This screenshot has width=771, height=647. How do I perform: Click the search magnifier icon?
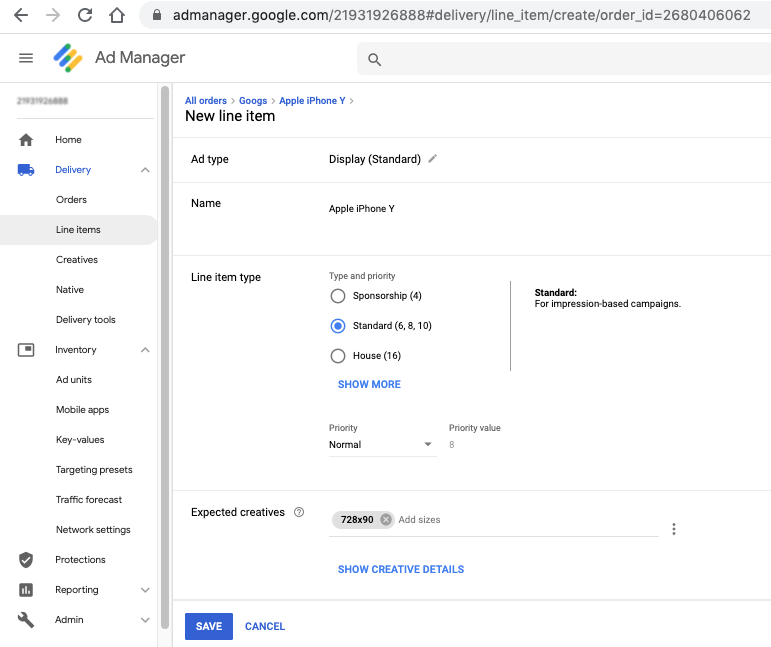[x=374, y=59]
